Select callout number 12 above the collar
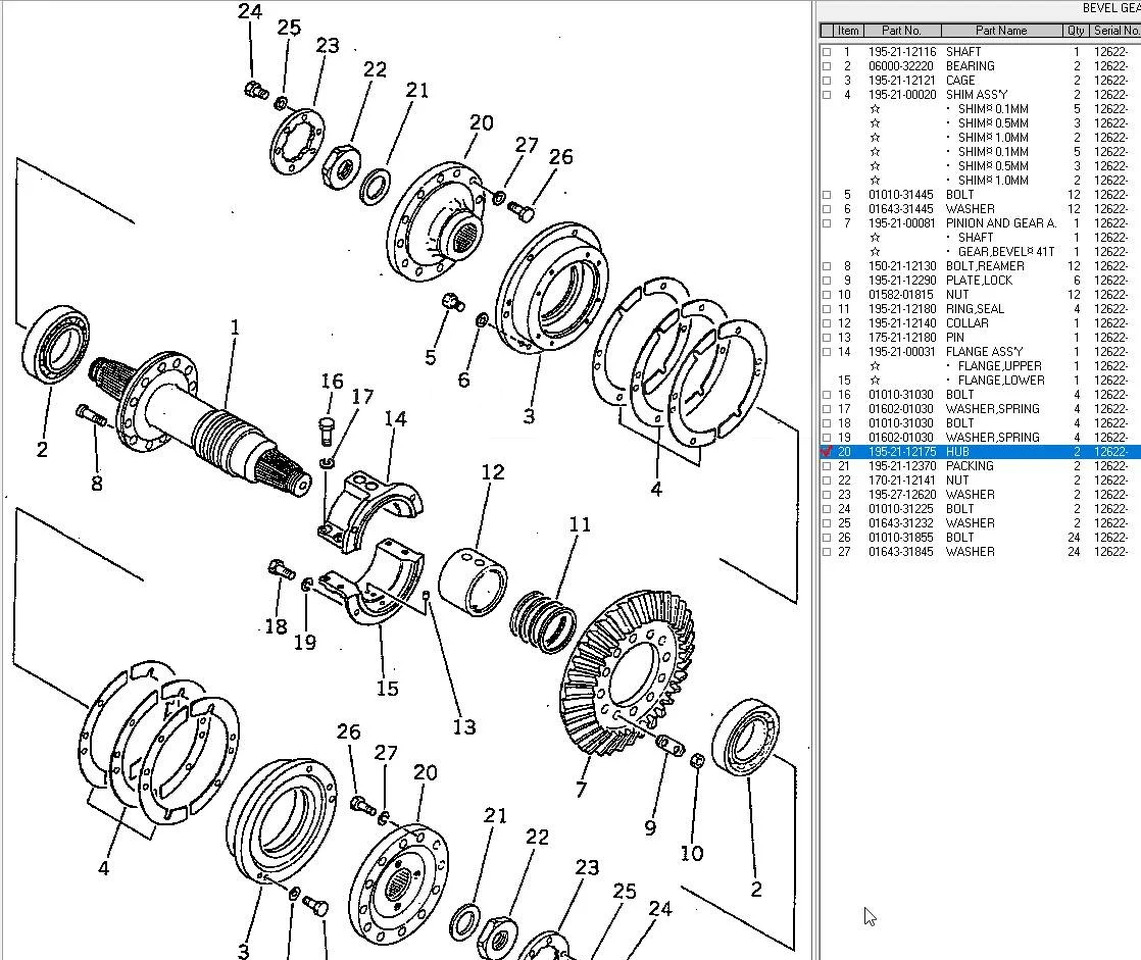This screenshot has width=1141, height=960. [x=493, y=472]
